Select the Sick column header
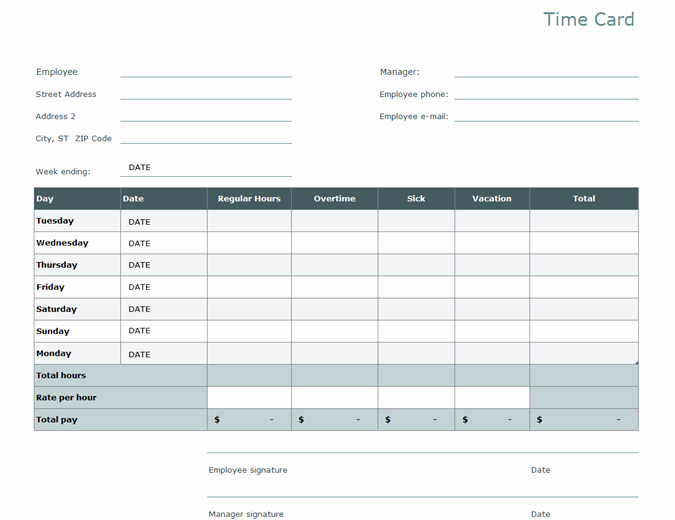 (416, 198)
